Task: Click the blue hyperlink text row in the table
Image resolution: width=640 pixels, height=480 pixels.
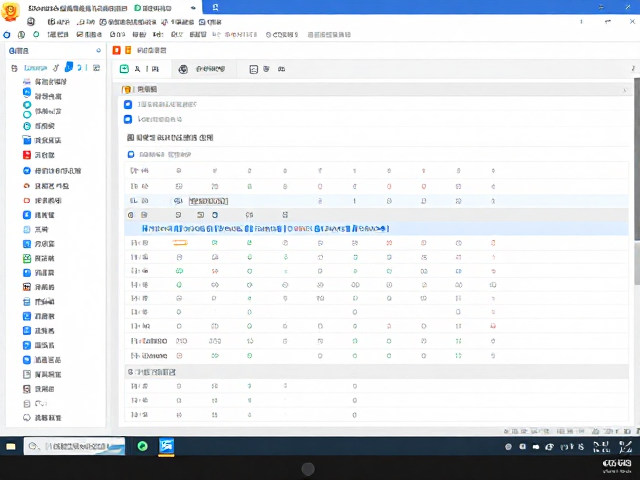Action: (265, 229)
